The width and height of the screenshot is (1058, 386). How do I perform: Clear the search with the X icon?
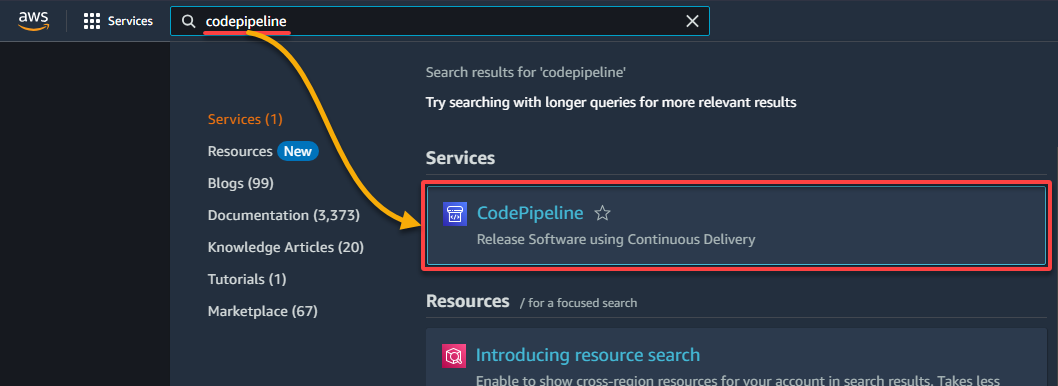coord(692,22)
